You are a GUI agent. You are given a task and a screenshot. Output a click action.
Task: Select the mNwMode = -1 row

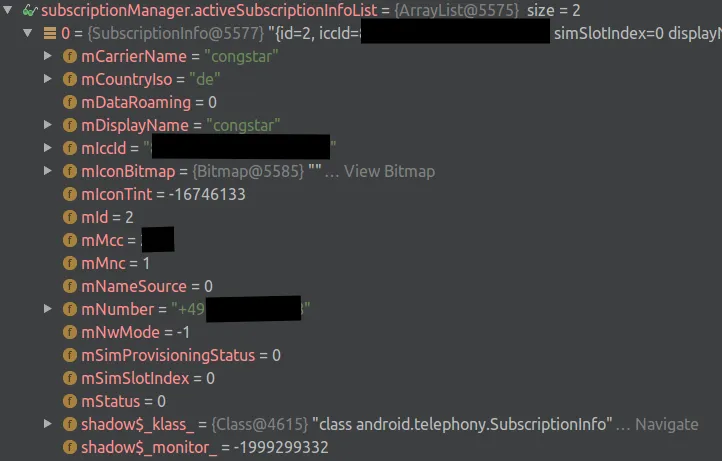pos(361,332)
